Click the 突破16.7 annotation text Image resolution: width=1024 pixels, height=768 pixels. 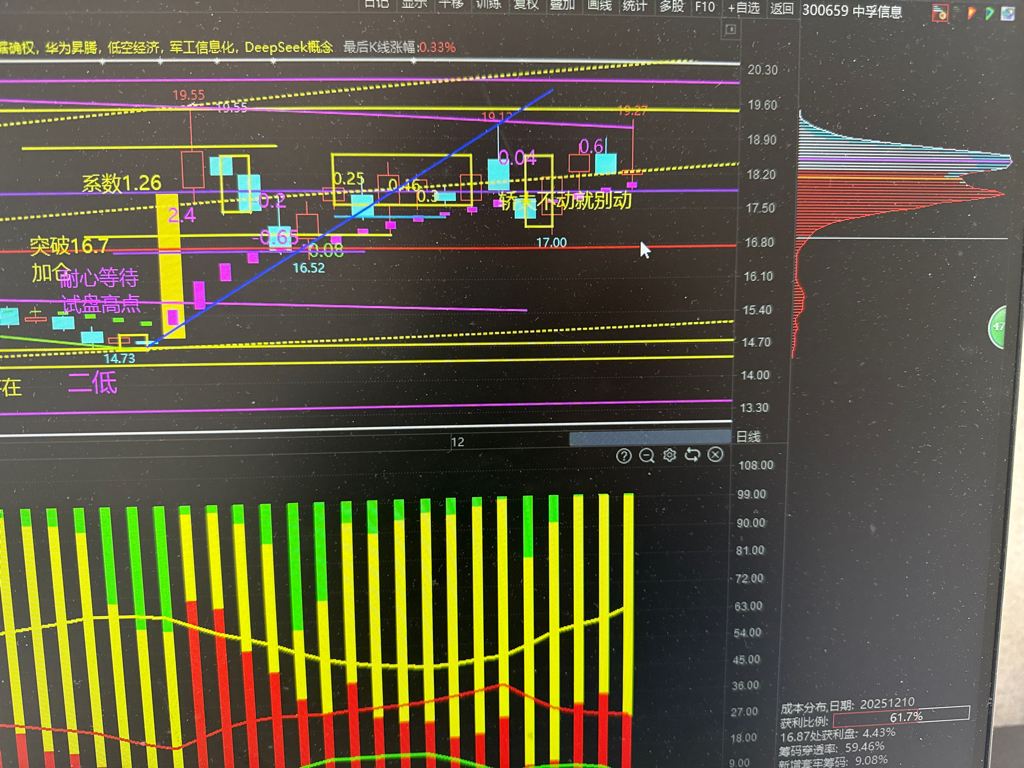[69, 246]
